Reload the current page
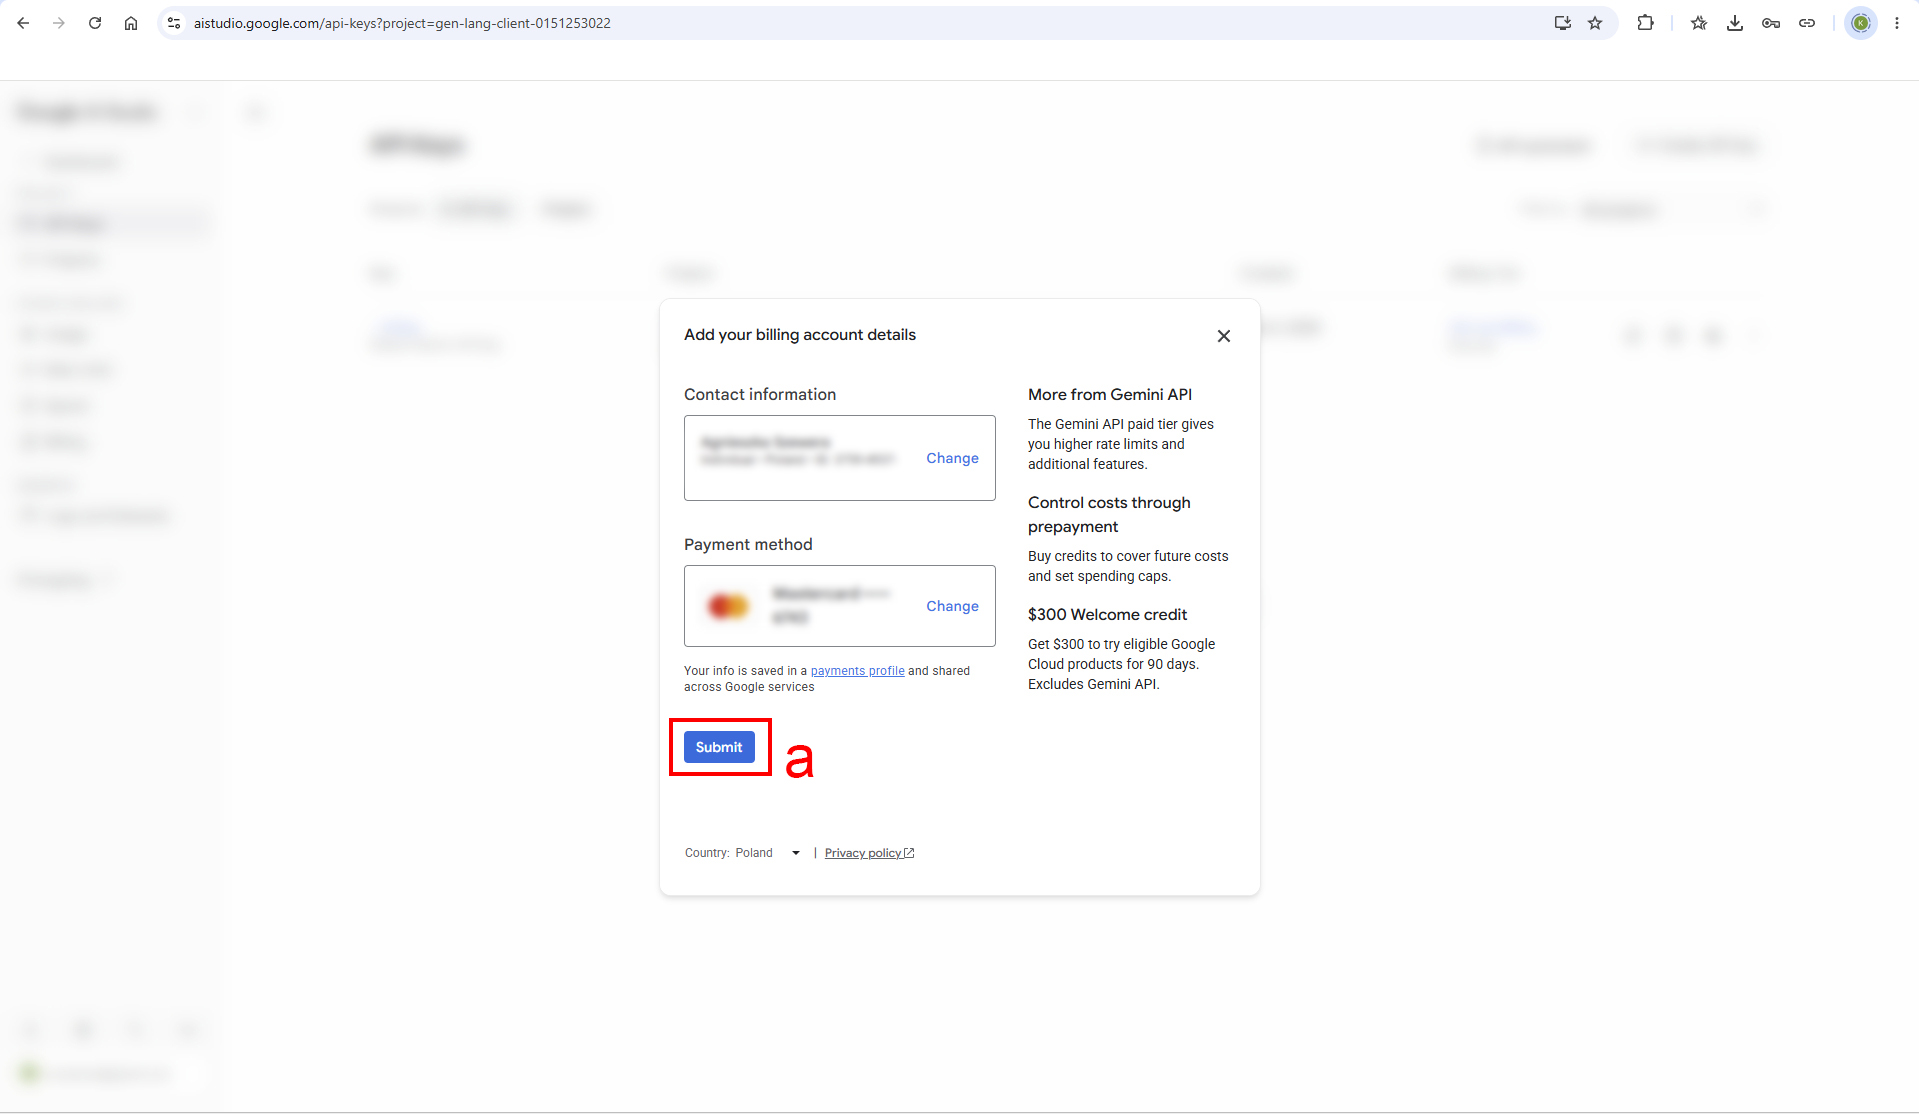 point(95,23)
